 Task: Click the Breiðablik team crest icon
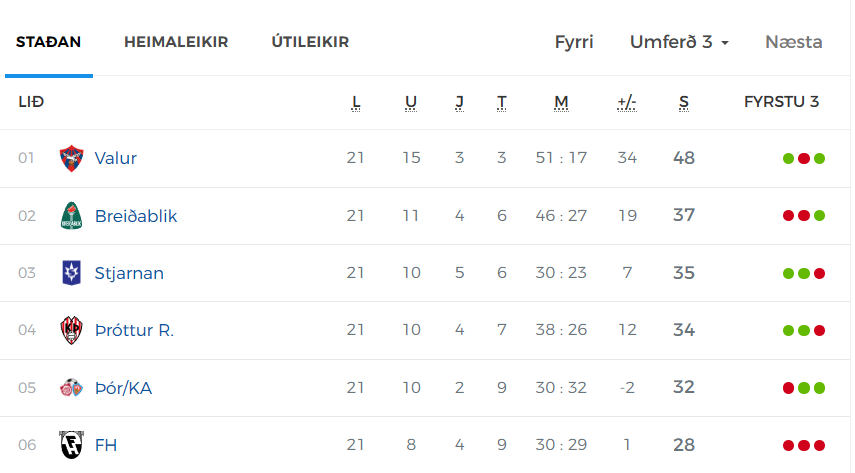pyautogui.click(x=71, y=215)
